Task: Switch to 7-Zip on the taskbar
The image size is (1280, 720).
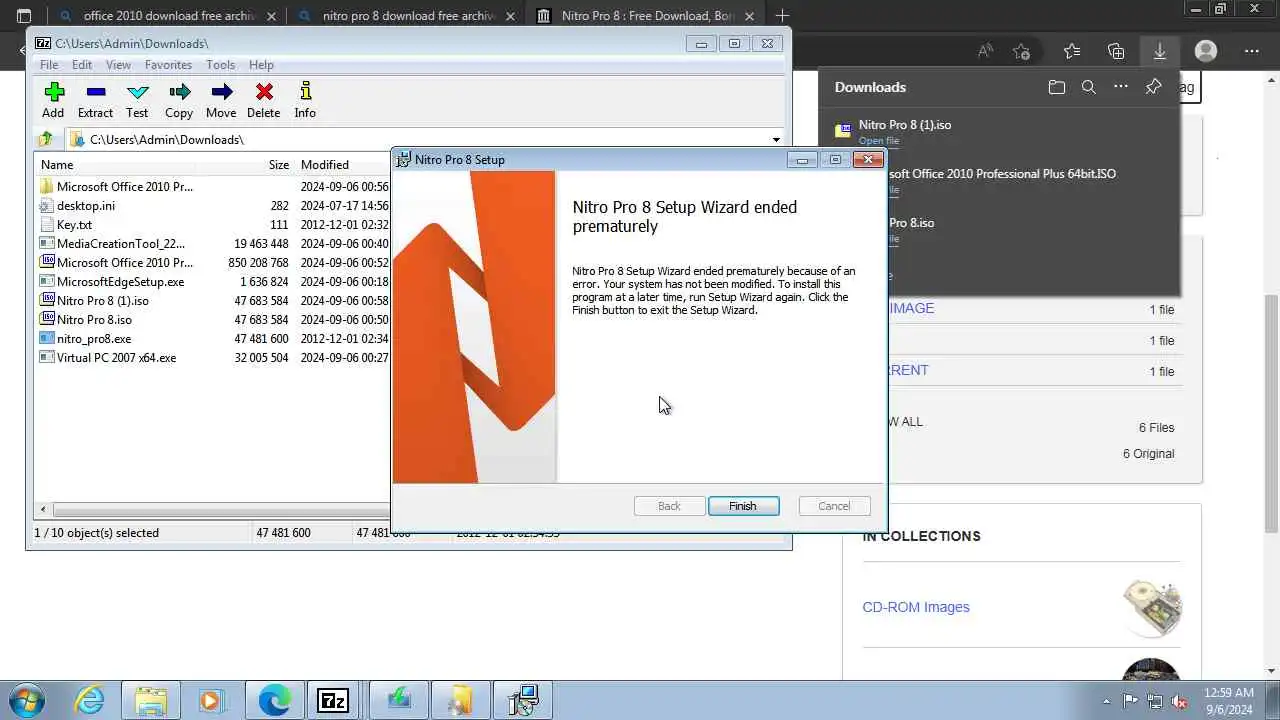Action: tap(334, 700)
